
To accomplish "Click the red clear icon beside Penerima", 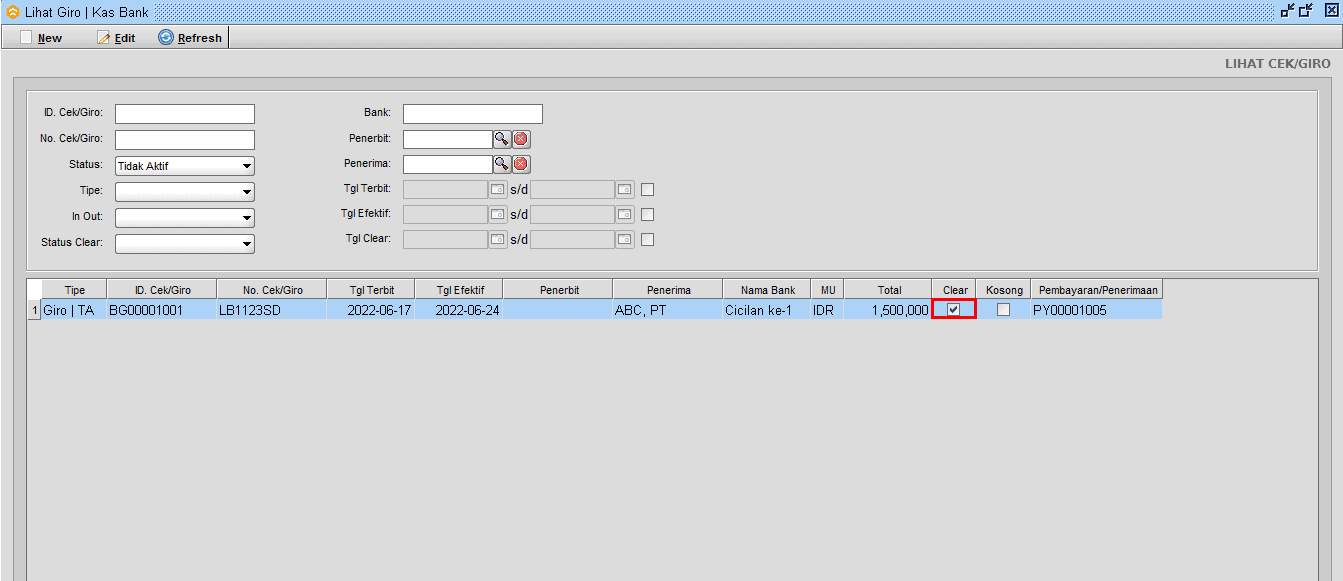I will click(521, 164).
